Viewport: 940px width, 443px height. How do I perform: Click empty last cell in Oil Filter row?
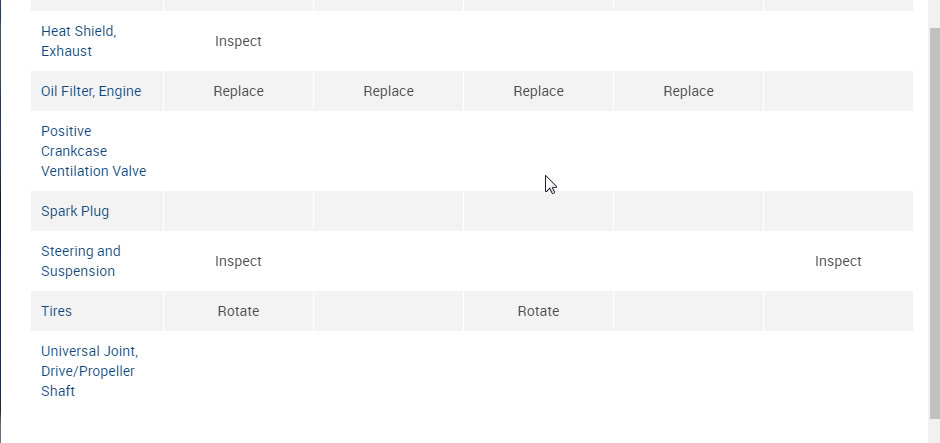point(838,91)
